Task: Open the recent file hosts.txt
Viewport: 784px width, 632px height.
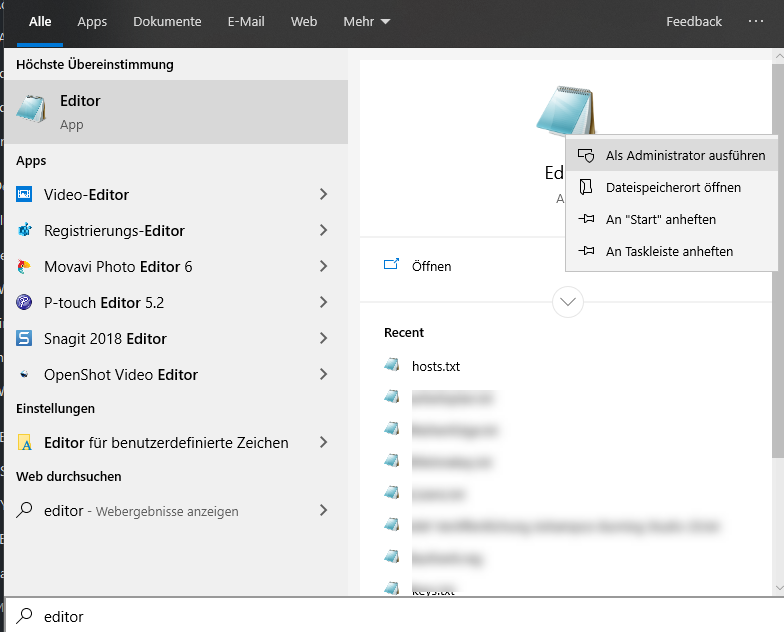Action: pyautogui.click(x=436, y=366)
